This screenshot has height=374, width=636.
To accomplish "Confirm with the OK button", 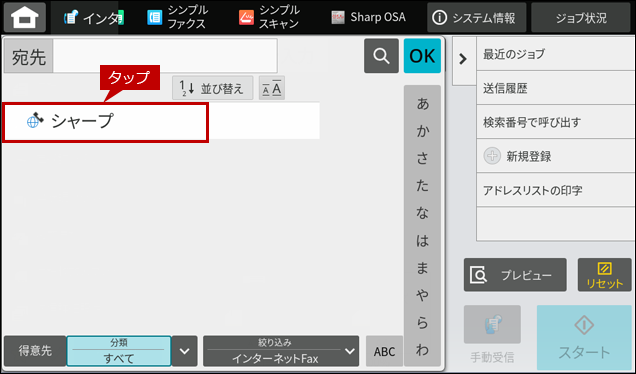I will (x=422, y=56).
